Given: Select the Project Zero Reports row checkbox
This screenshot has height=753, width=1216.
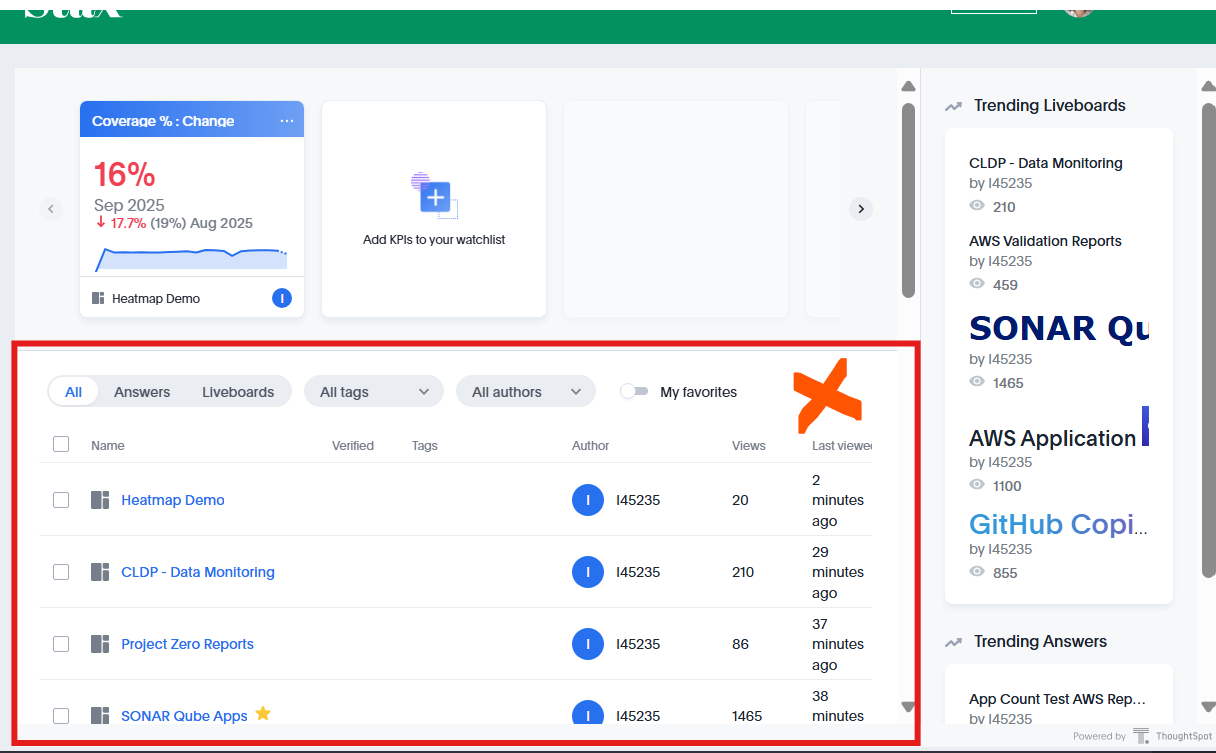Looking at the screenshot, I should [x=61, y=644].
